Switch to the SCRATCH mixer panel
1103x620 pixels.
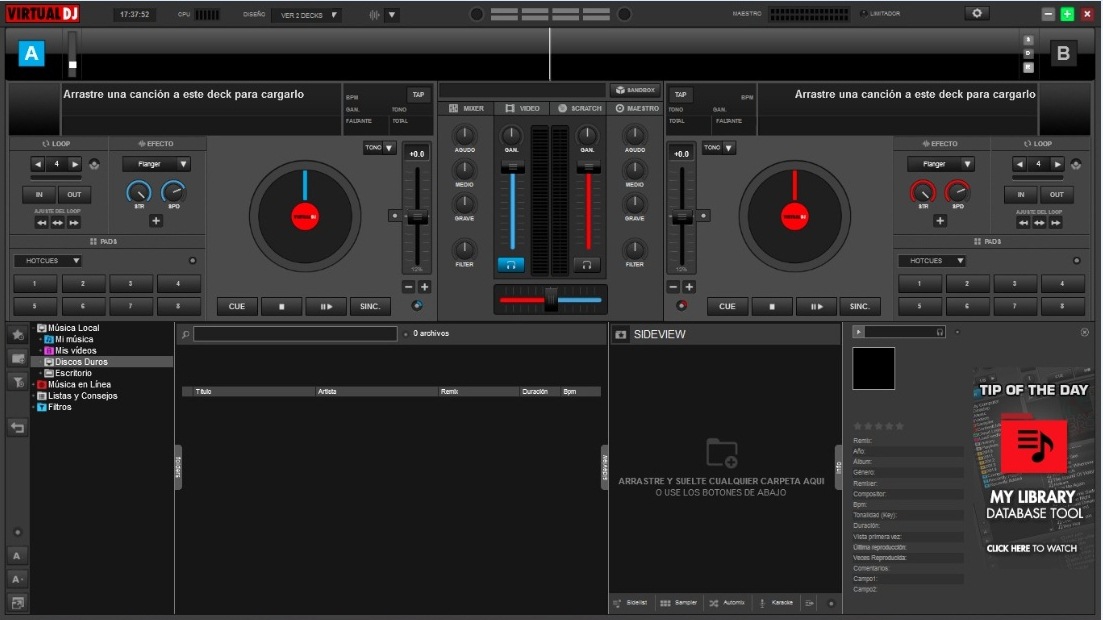click(581, 108)
